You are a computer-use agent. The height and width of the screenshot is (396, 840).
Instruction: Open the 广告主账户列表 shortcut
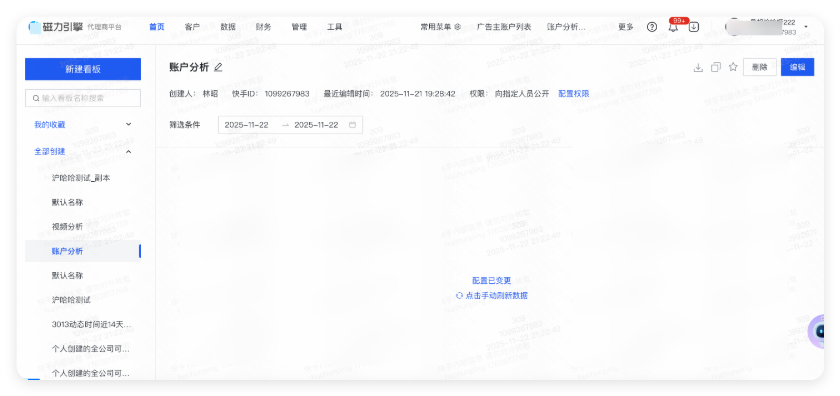click(504, 27)
